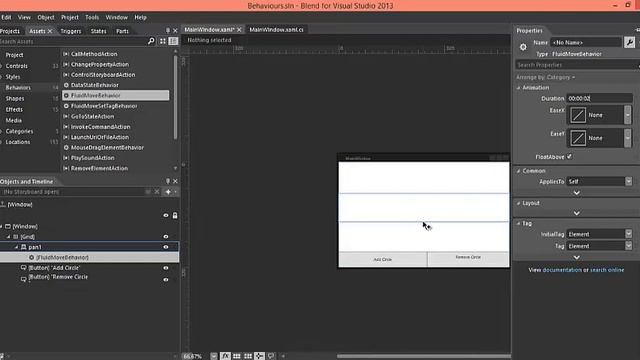
Task: Hide the pan1 element
Action: [166, 247]
